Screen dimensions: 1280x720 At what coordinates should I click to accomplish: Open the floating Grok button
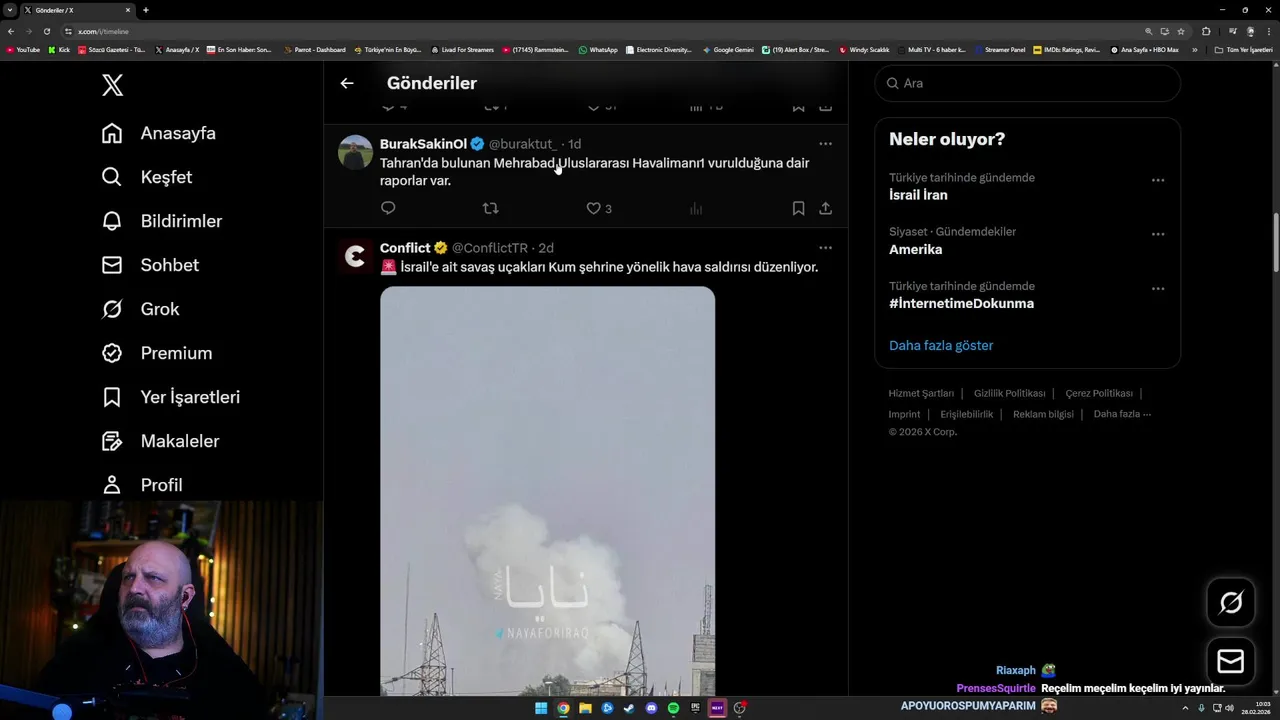click(1230, 602)
